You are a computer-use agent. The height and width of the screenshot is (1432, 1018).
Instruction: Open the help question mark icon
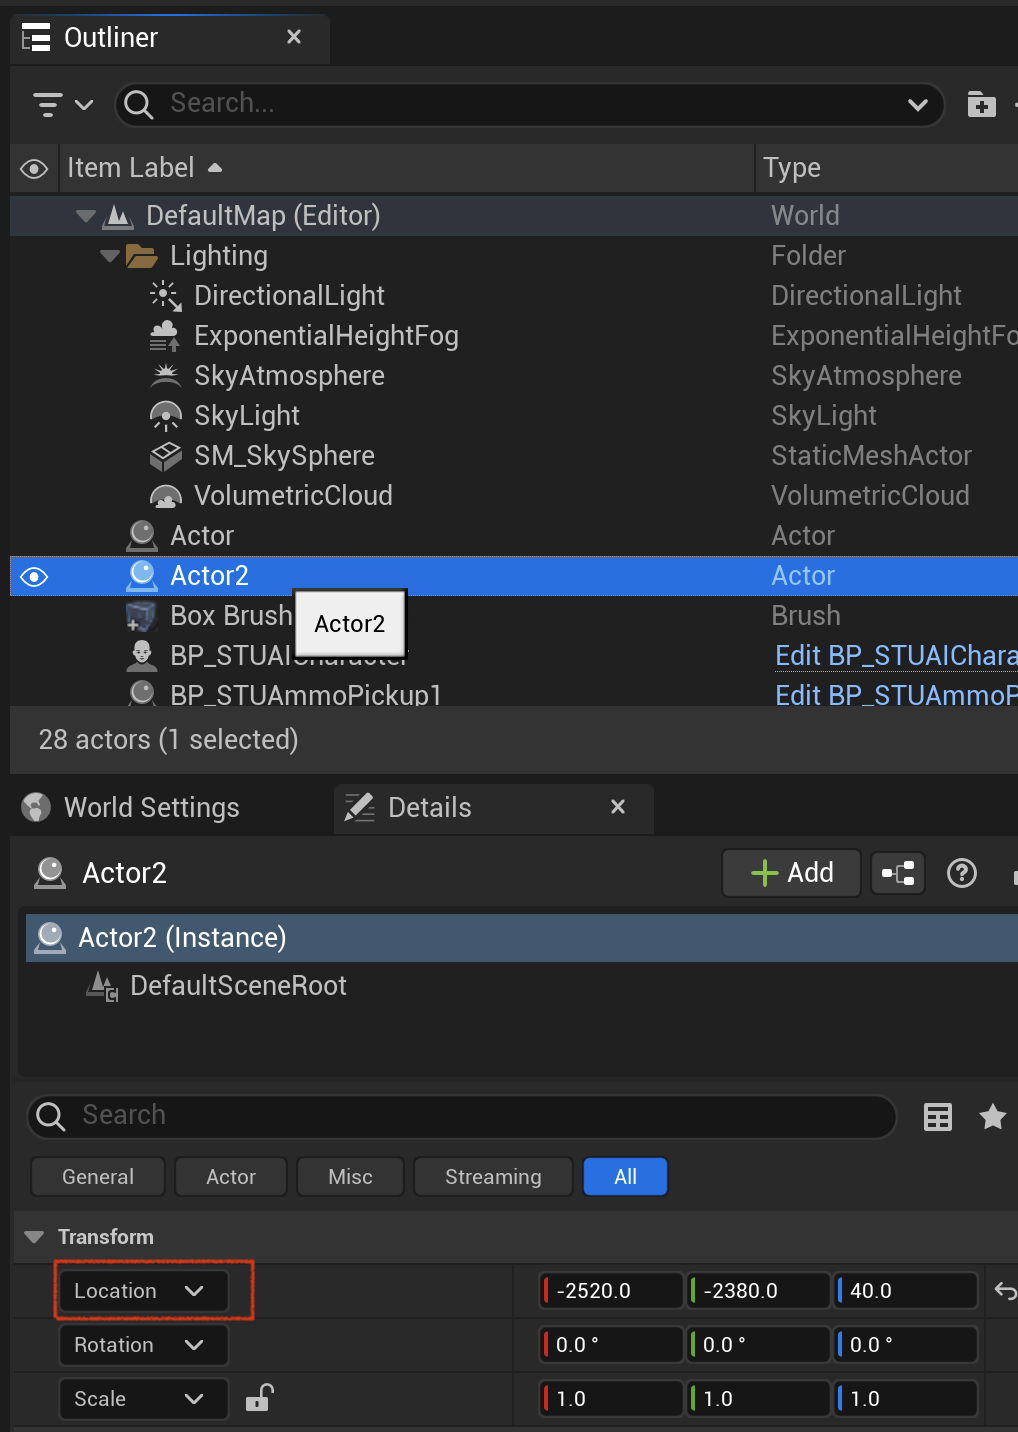(x=962, y=873)
